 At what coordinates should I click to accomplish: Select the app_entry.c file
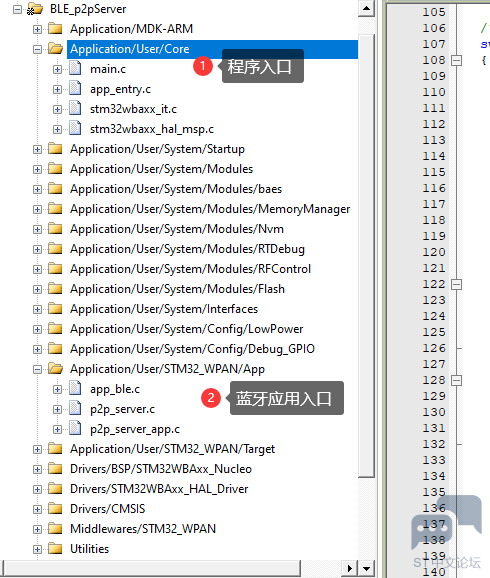point(120,89)
